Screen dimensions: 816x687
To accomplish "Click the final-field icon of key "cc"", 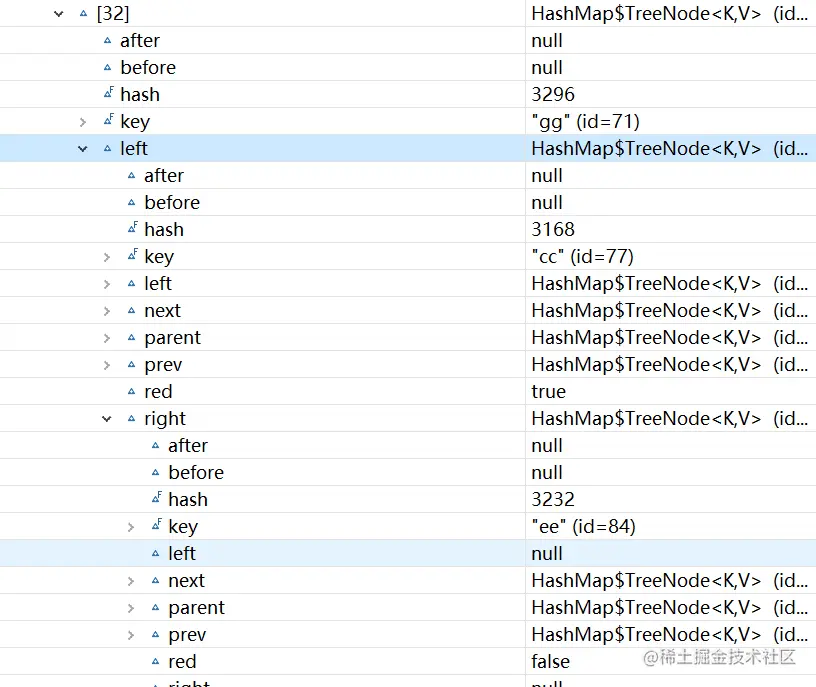I will tap(132, 255).
